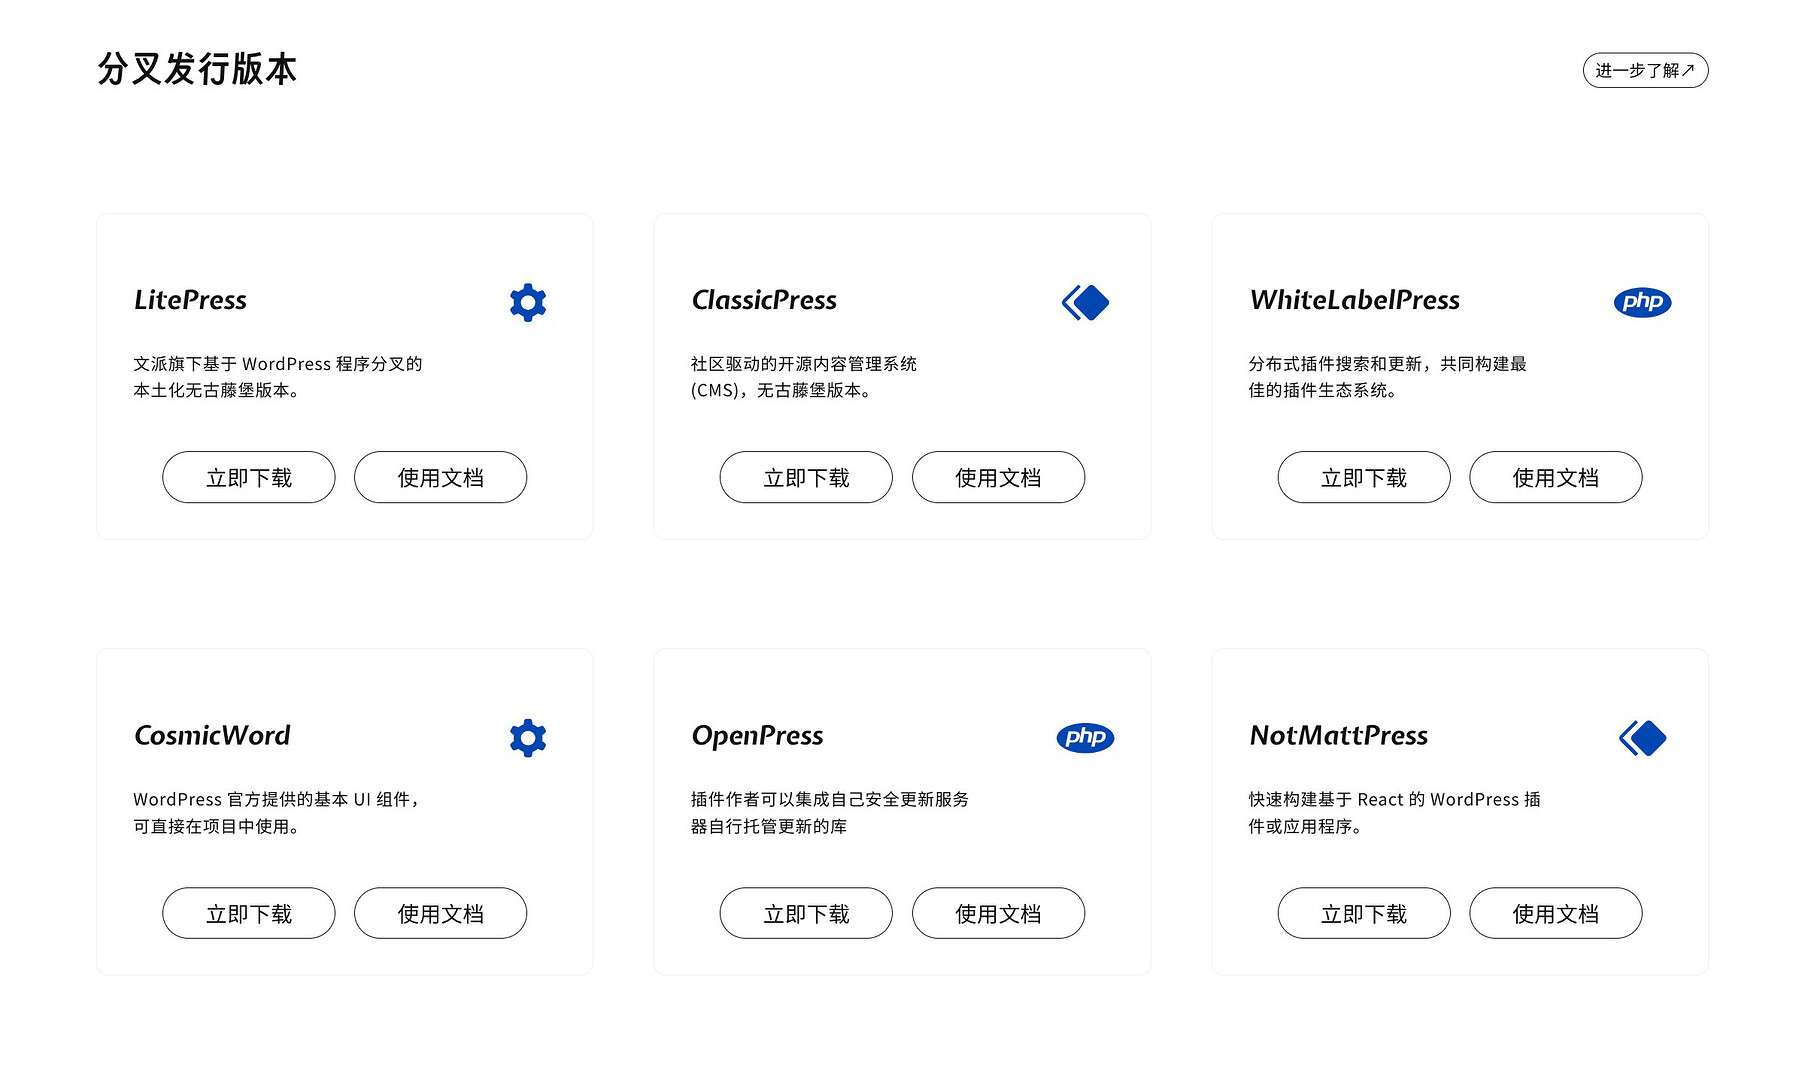Download LitePress with 立即下载 button
Viewport: 1802px width, 1080px height.
coord(249,478)
